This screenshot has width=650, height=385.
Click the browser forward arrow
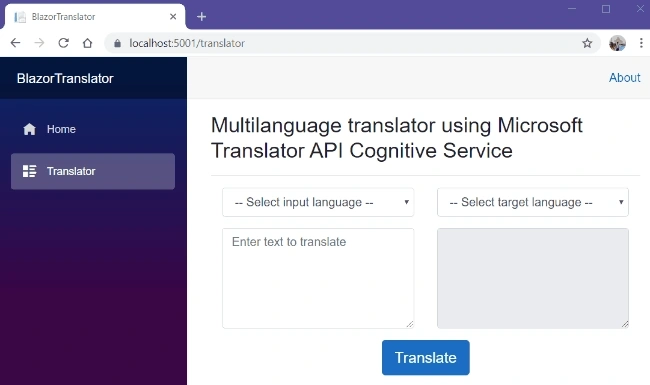(39, 43)
